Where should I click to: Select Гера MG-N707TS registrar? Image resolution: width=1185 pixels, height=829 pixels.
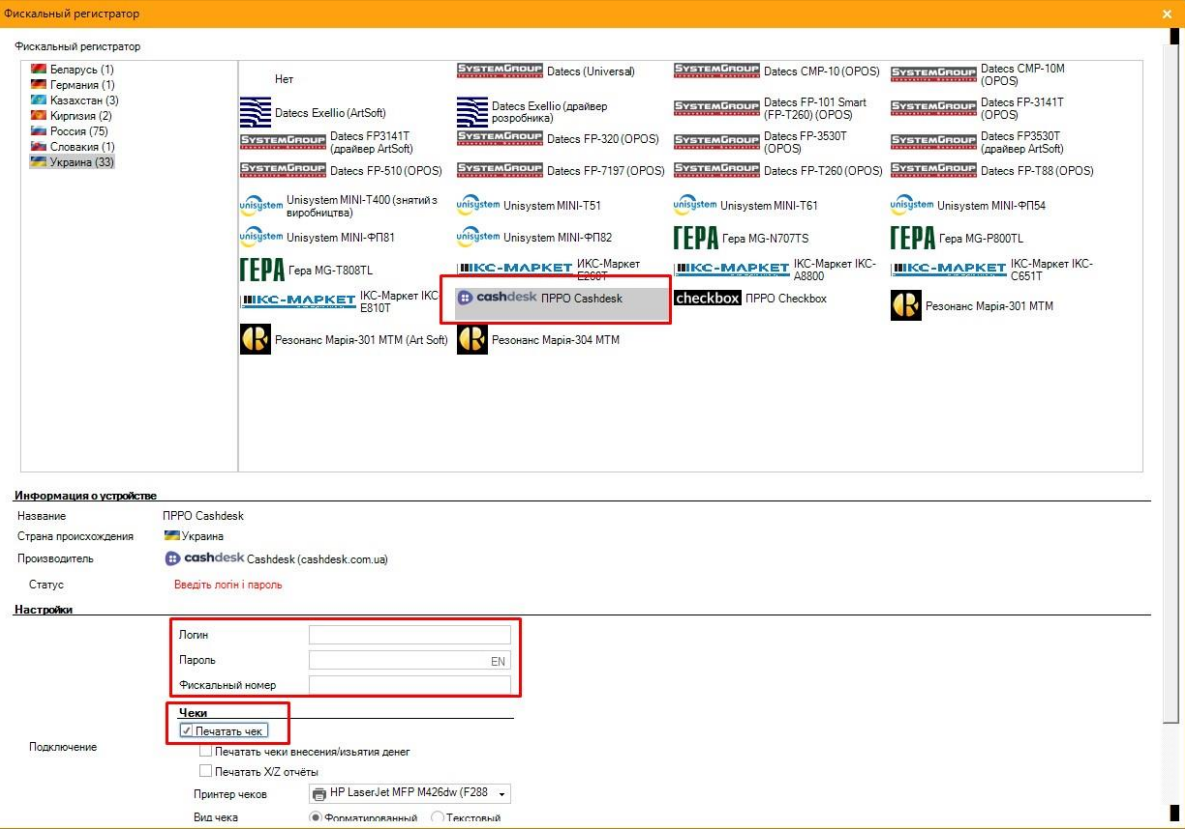[741, 238]
